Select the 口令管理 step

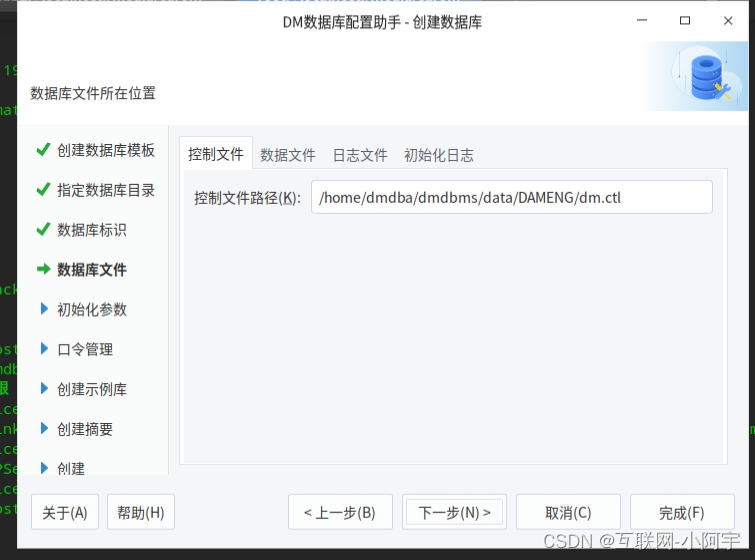coord(85,349)
